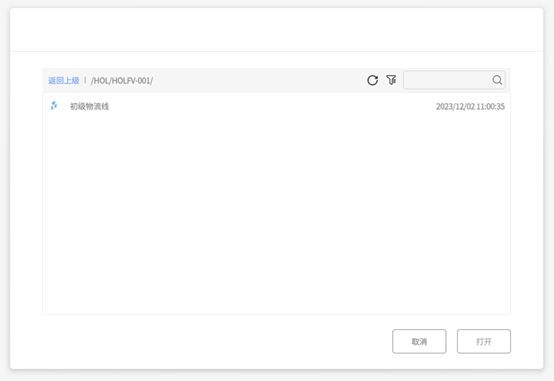Click the 2023/12/02 11:00:35 timestamp

[470, 106]
